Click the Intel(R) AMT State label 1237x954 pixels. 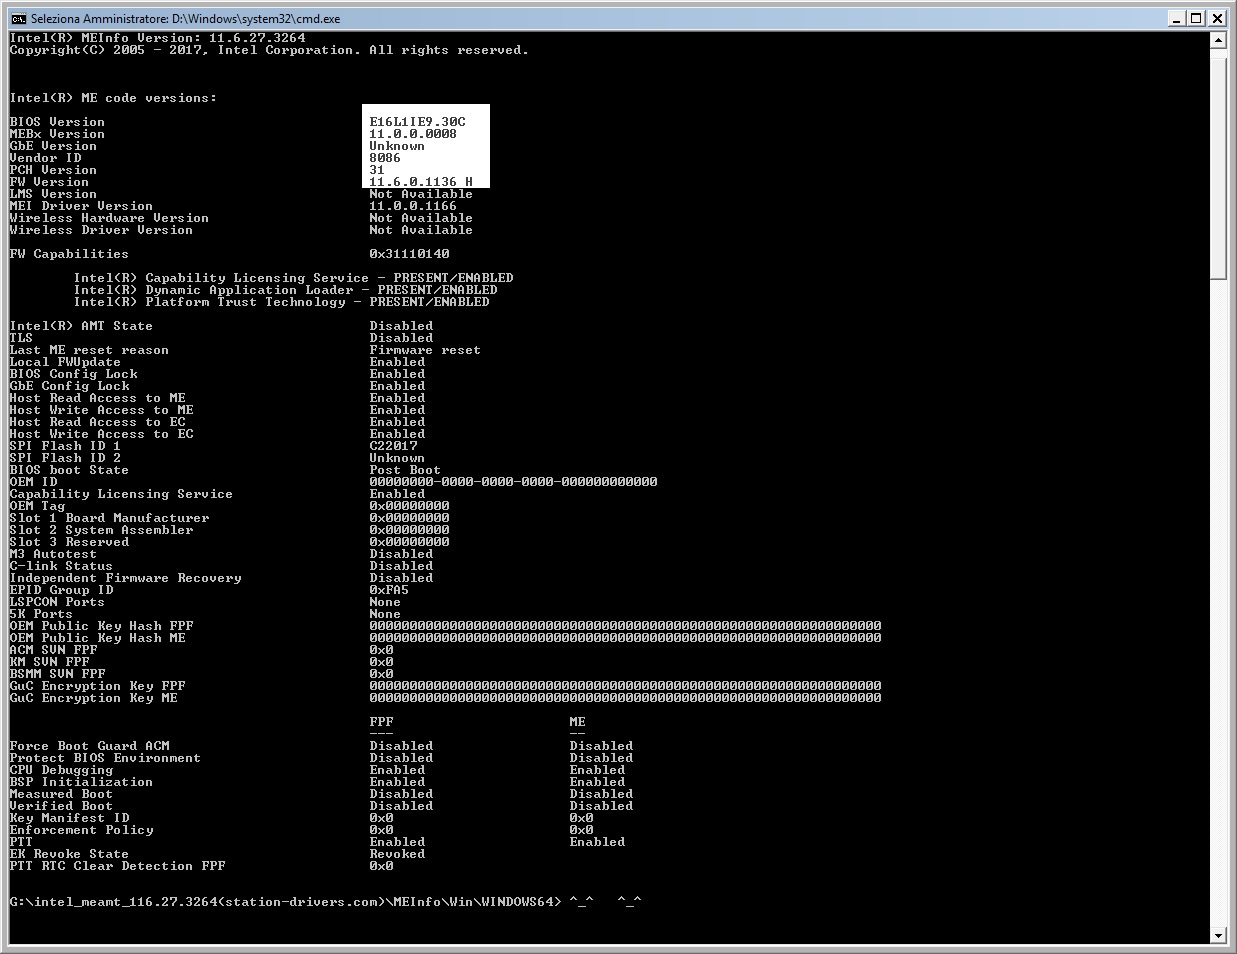[x=81, y=326]
